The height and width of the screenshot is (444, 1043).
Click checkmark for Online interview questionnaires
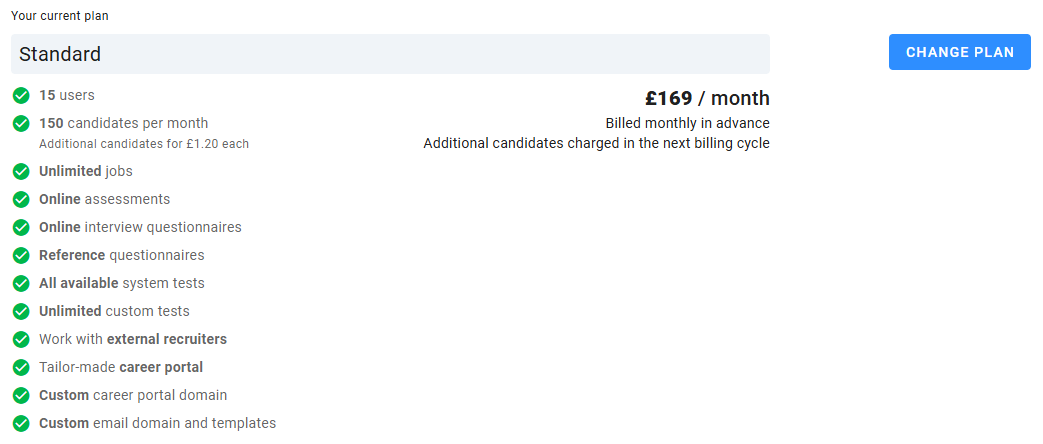point(20,228)
